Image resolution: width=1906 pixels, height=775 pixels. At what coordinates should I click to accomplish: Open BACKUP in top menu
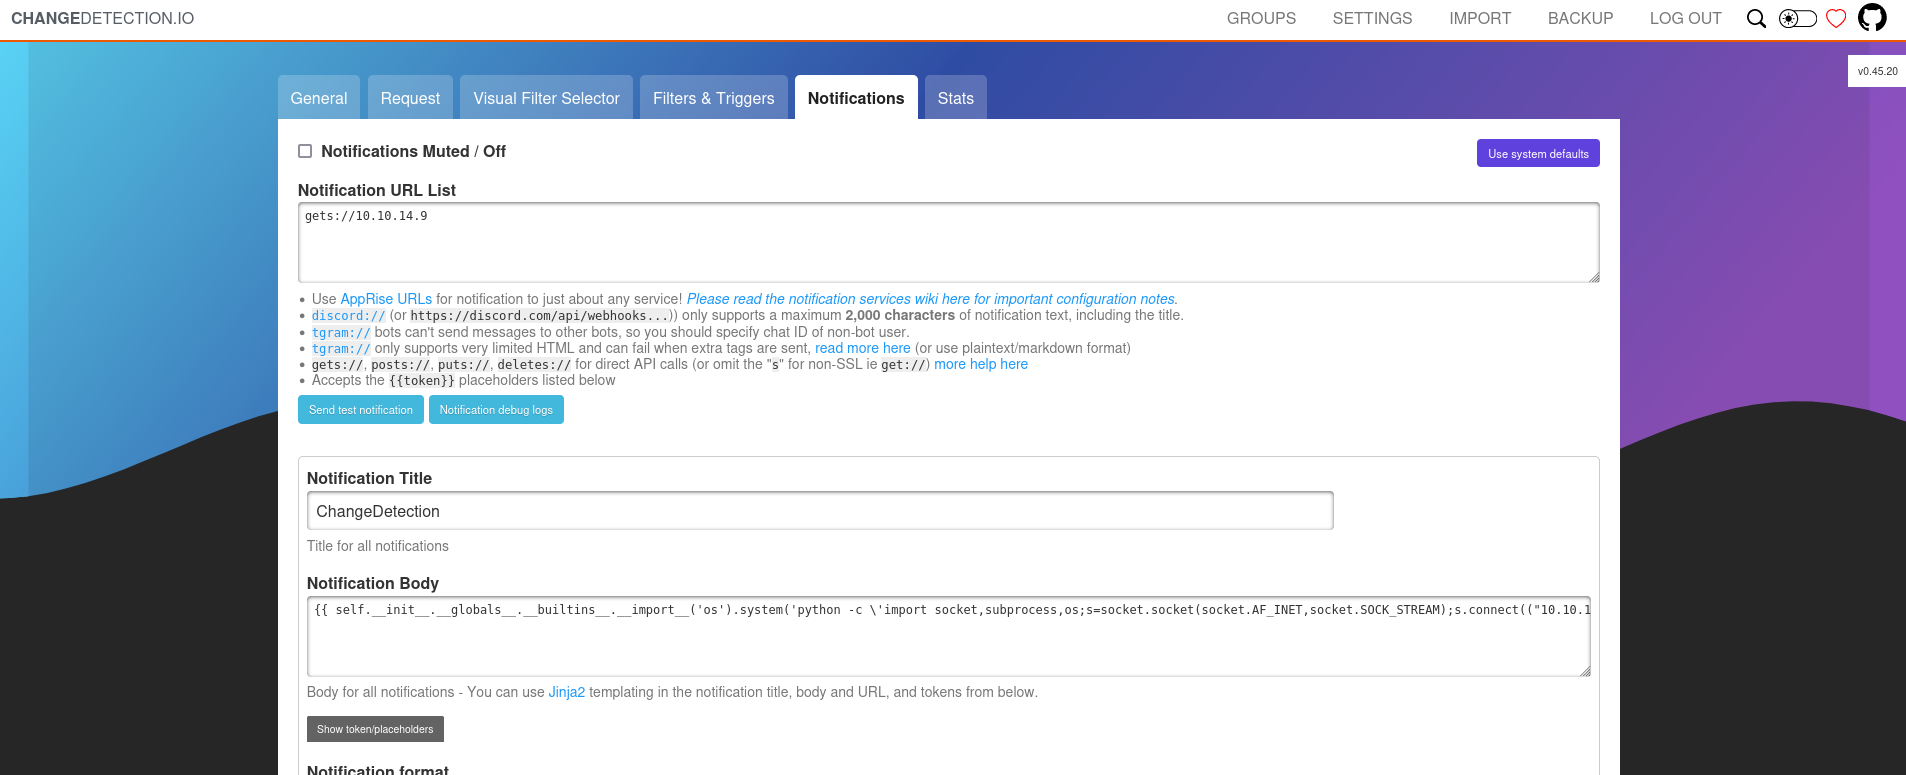(x=1580, y=18)
